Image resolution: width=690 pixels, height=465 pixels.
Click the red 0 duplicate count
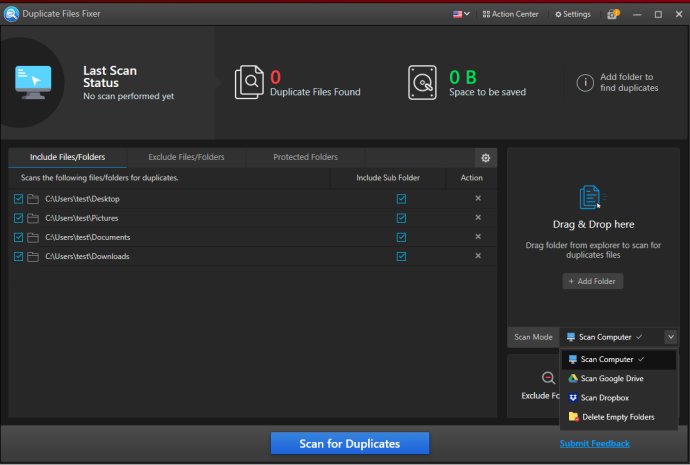275,77
